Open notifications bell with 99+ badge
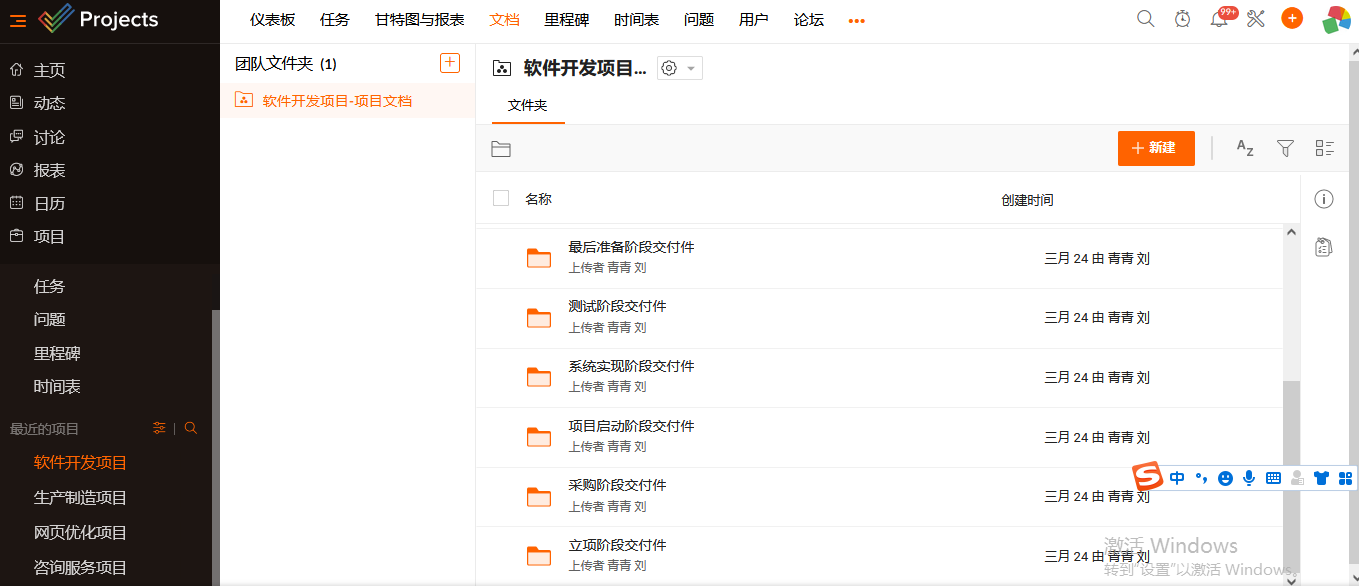1359x586 pixels. click(x=1219, y=19)
